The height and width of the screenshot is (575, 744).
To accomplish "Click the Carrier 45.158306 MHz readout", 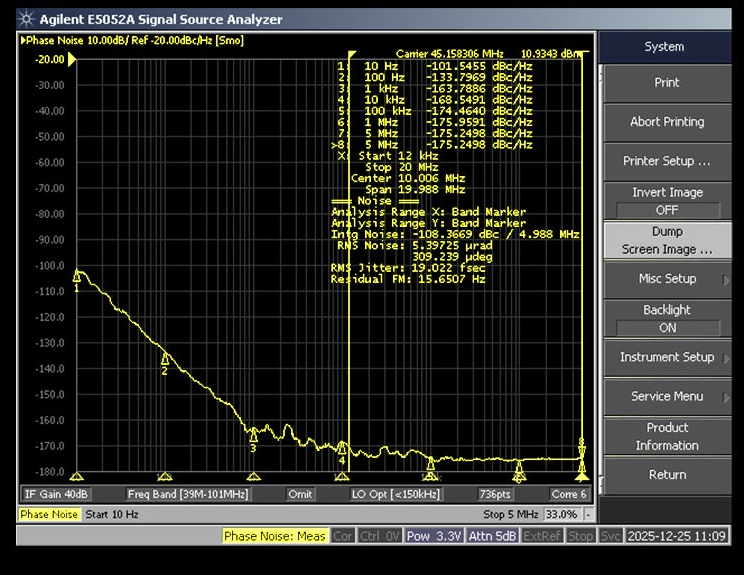I will click(449, 54).
